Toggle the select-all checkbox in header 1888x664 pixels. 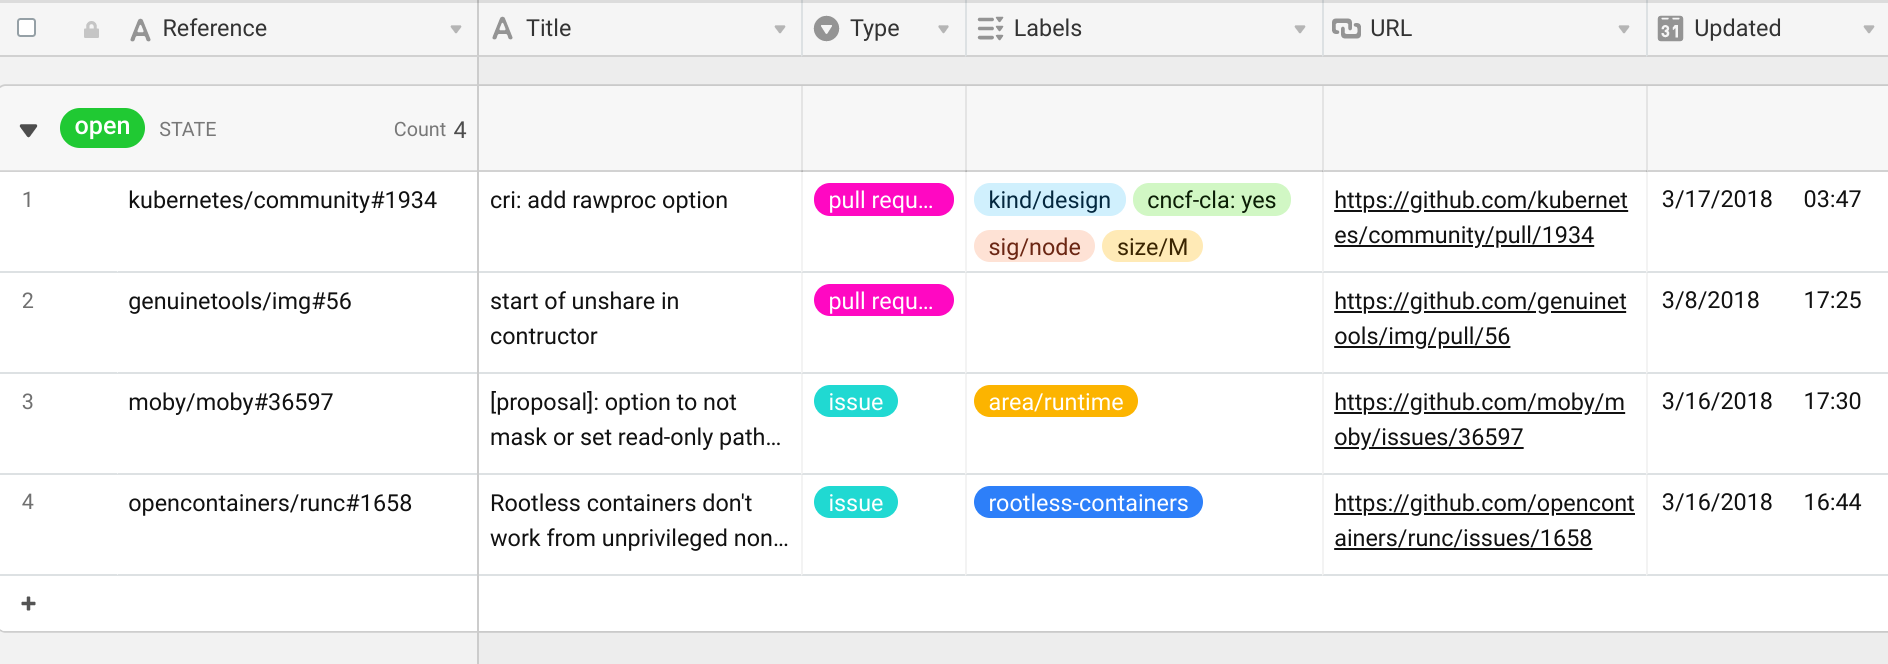pyautogui.click(x=27, y=28)
